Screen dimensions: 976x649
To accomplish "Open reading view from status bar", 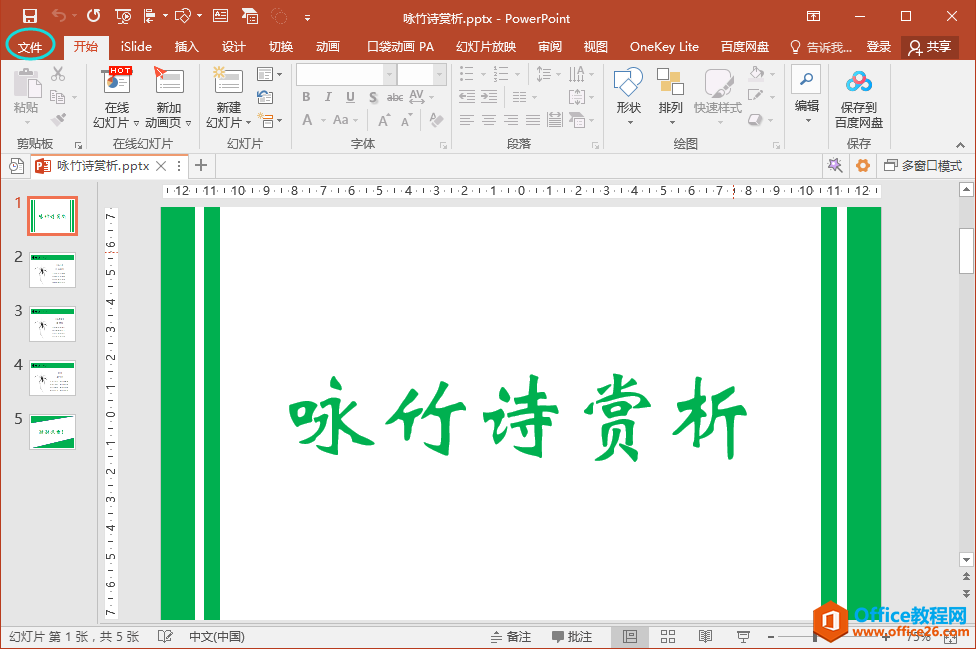I will 705,636.
